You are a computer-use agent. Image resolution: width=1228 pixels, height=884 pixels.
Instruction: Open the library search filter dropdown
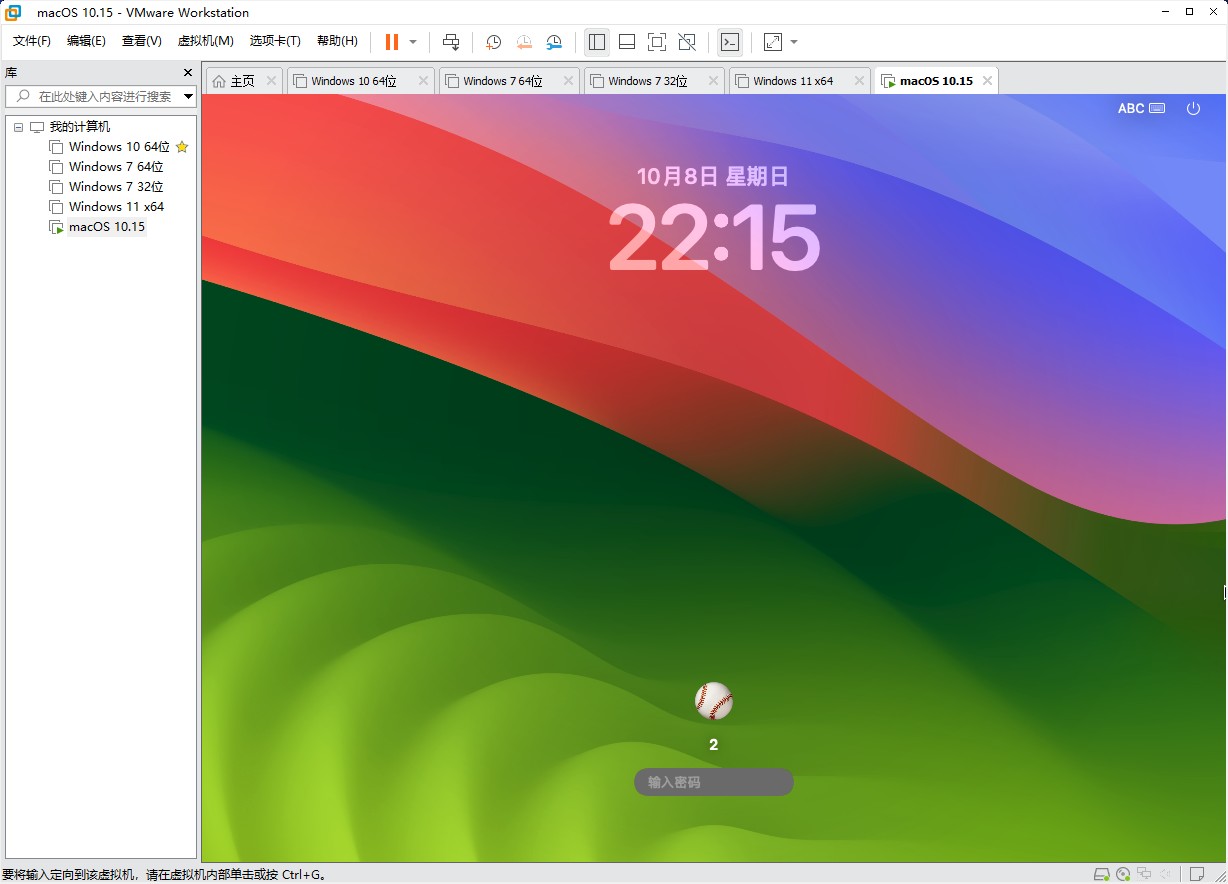pyautogui.click(x=188, y=97)
